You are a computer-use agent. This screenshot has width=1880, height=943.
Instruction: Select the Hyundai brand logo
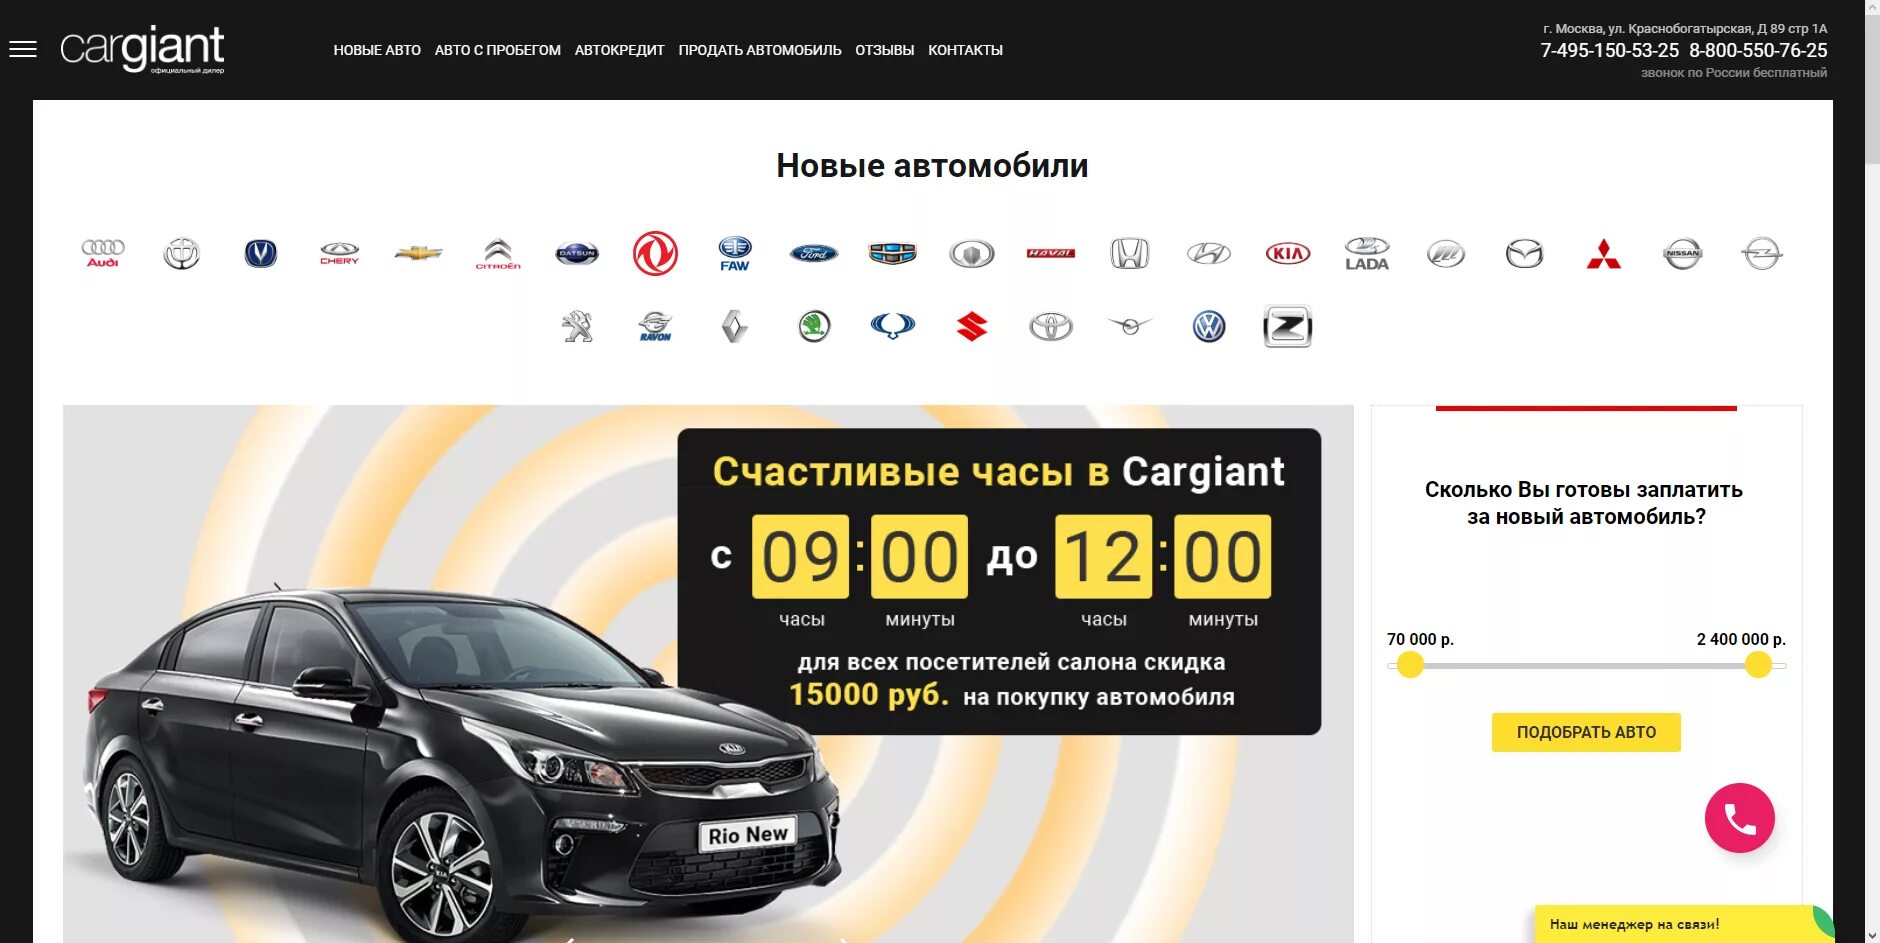(1209, 254)
